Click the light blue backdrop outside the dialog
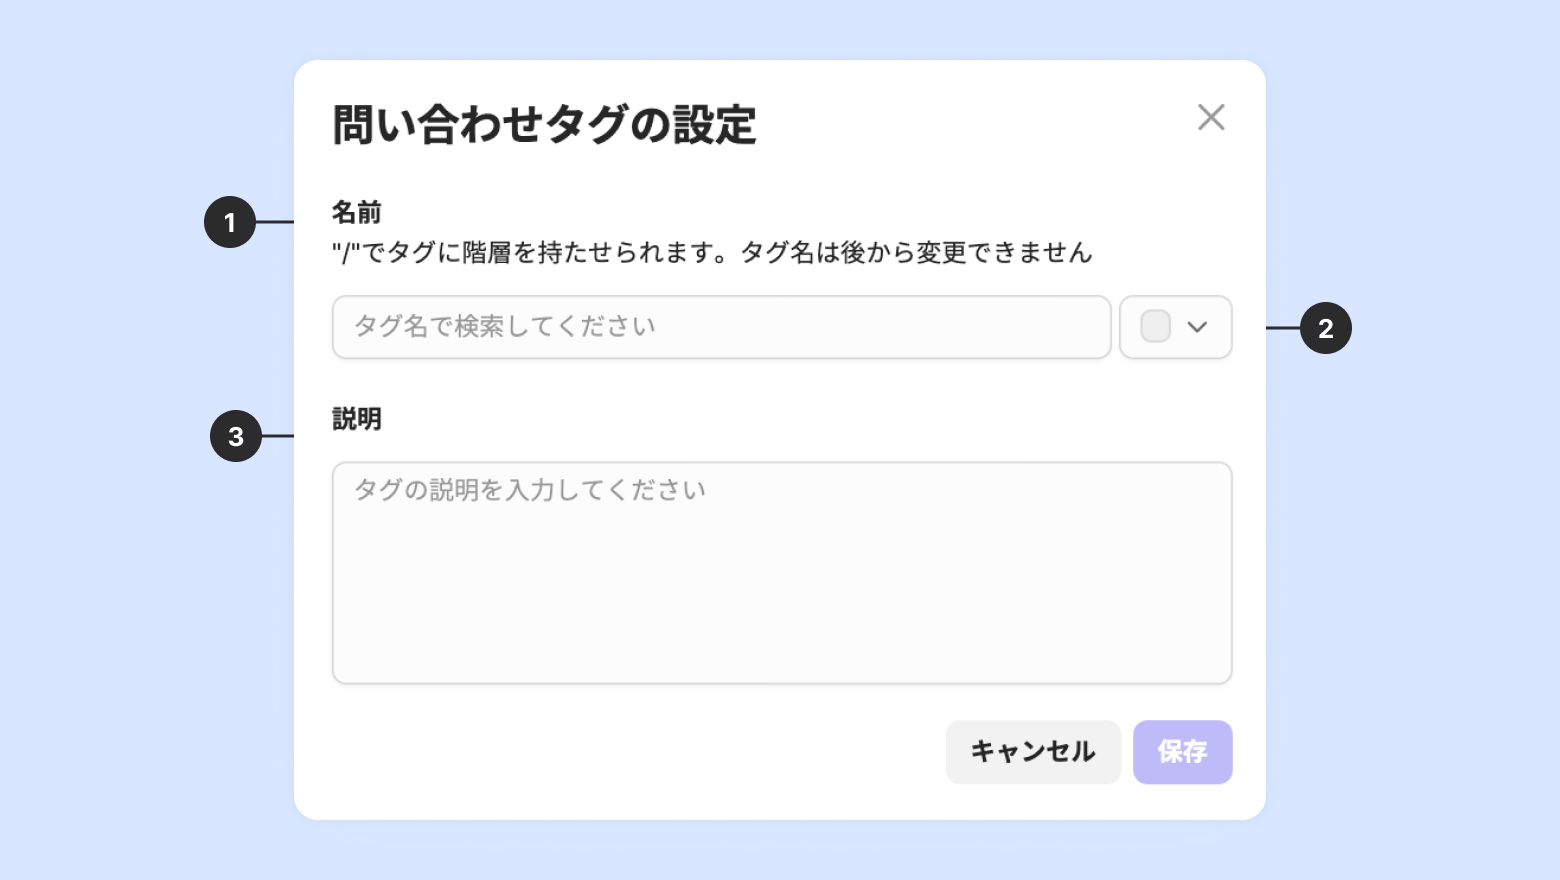This screenshot has width=1560, height=880. pos(120,600)
